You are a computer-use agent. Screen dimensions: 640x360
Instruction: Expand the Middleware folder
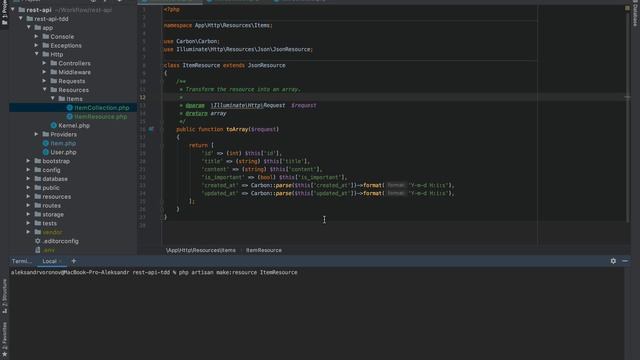tap(44, 72)
